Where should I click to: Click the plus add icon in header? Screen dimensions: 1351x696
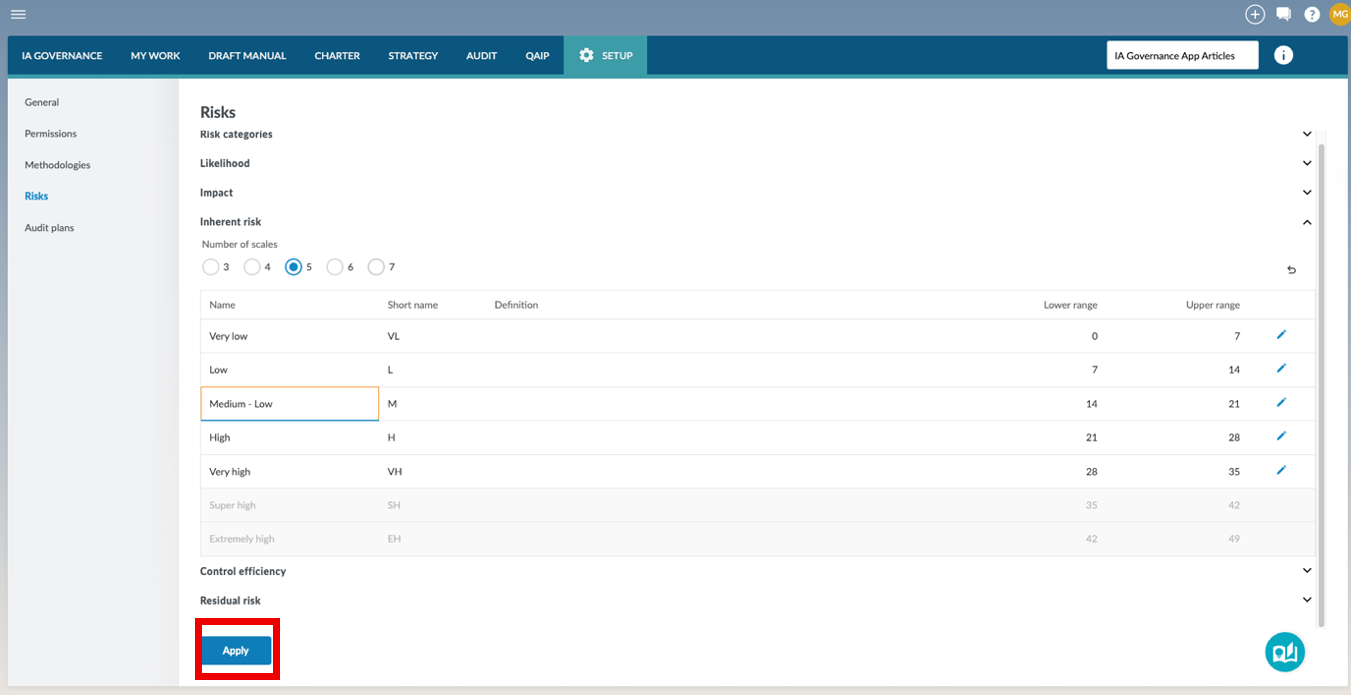click(x=1255, y=14)
